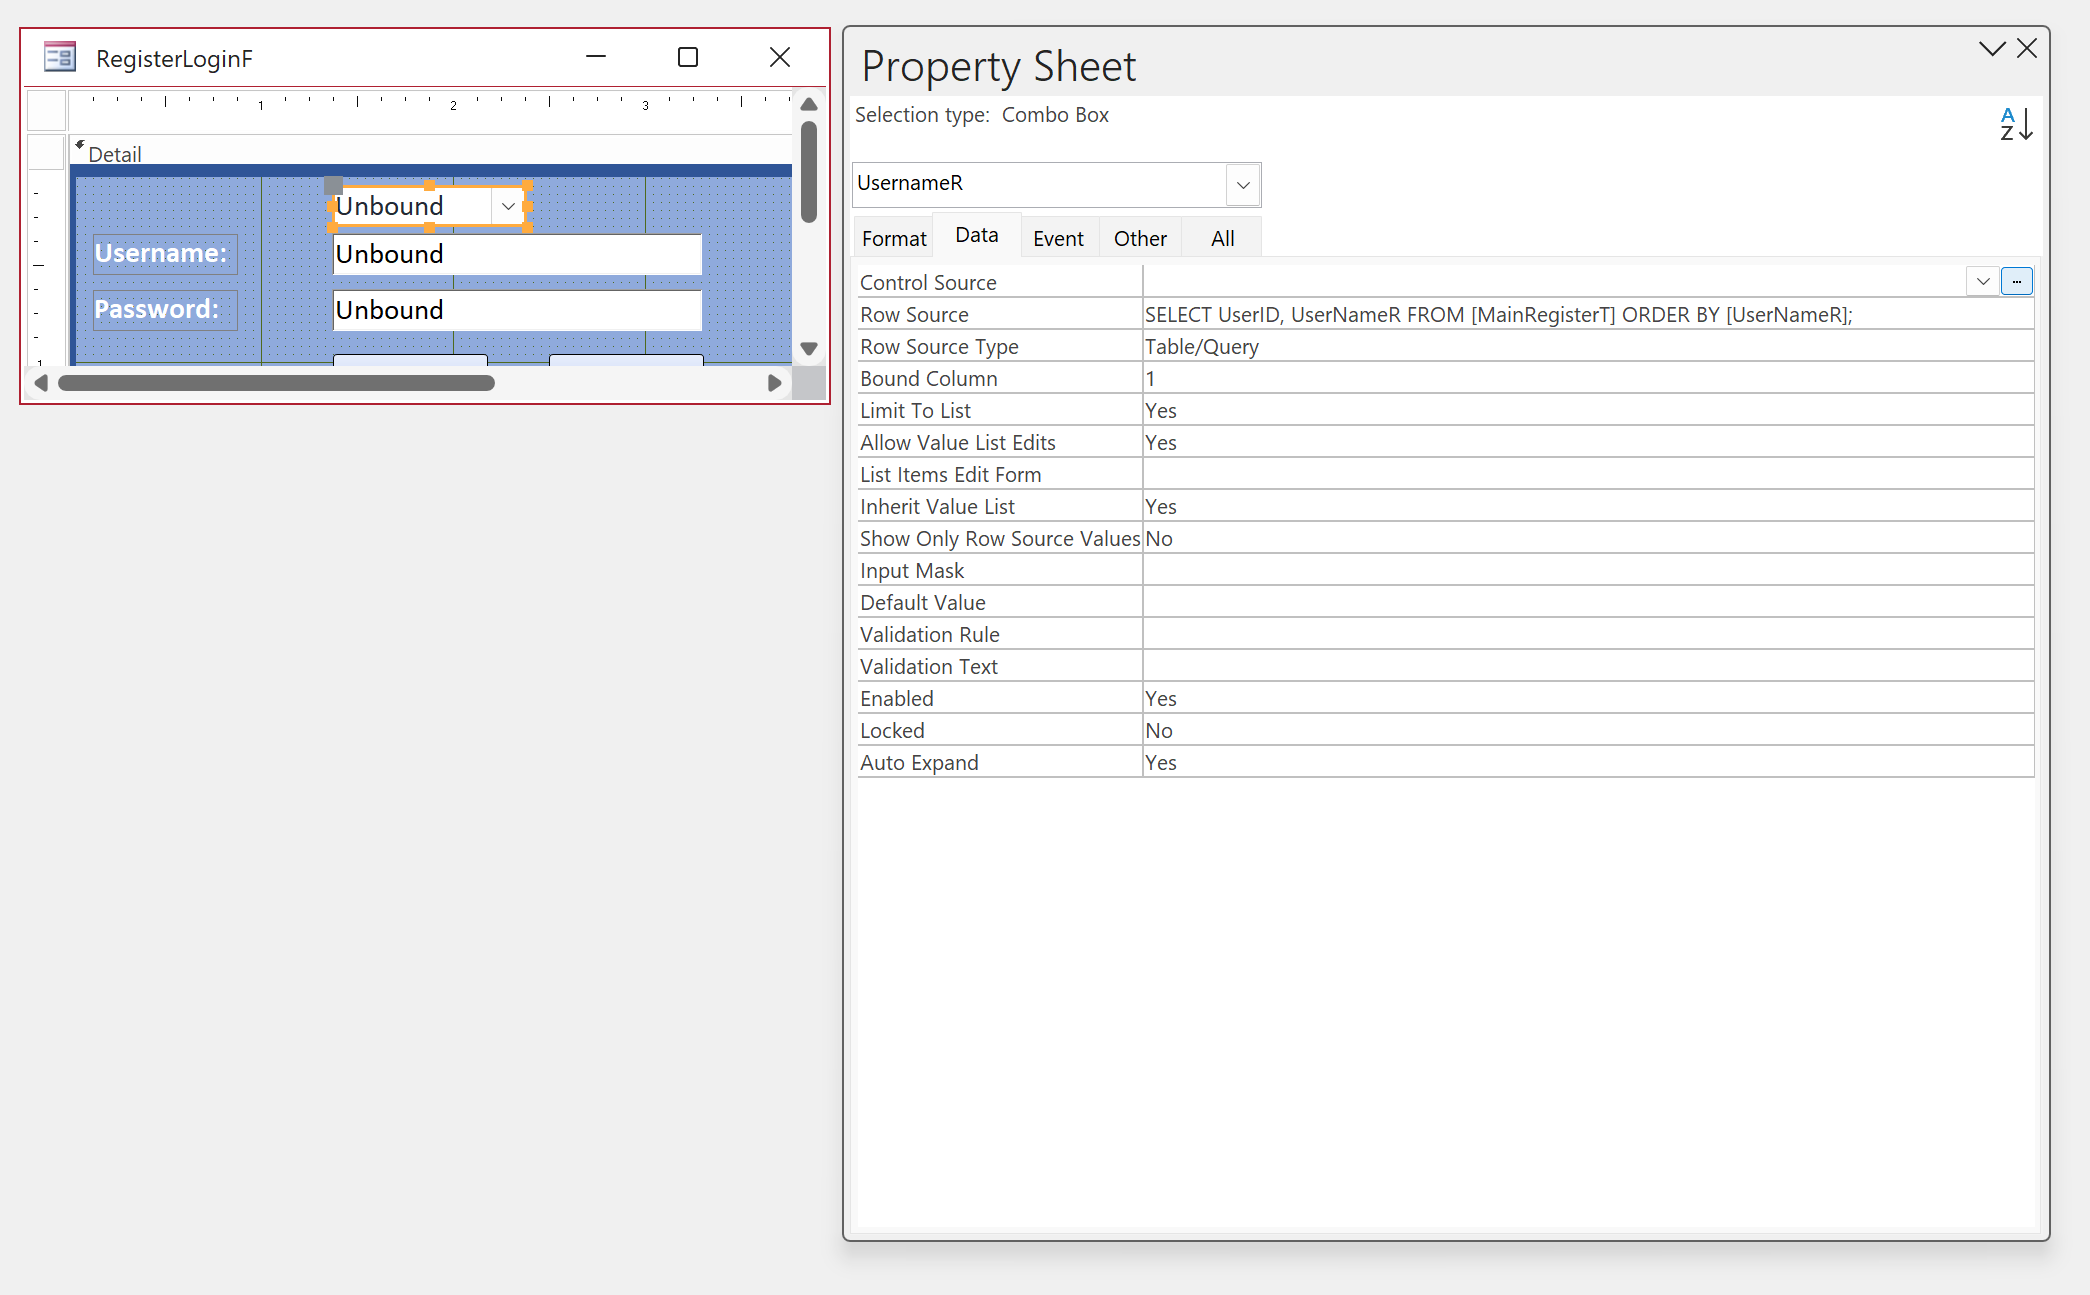Click the horizontal scrollbar thumb in form
The height and width of the screenshot is (1295, 2090).
click(x=276, y=383)
